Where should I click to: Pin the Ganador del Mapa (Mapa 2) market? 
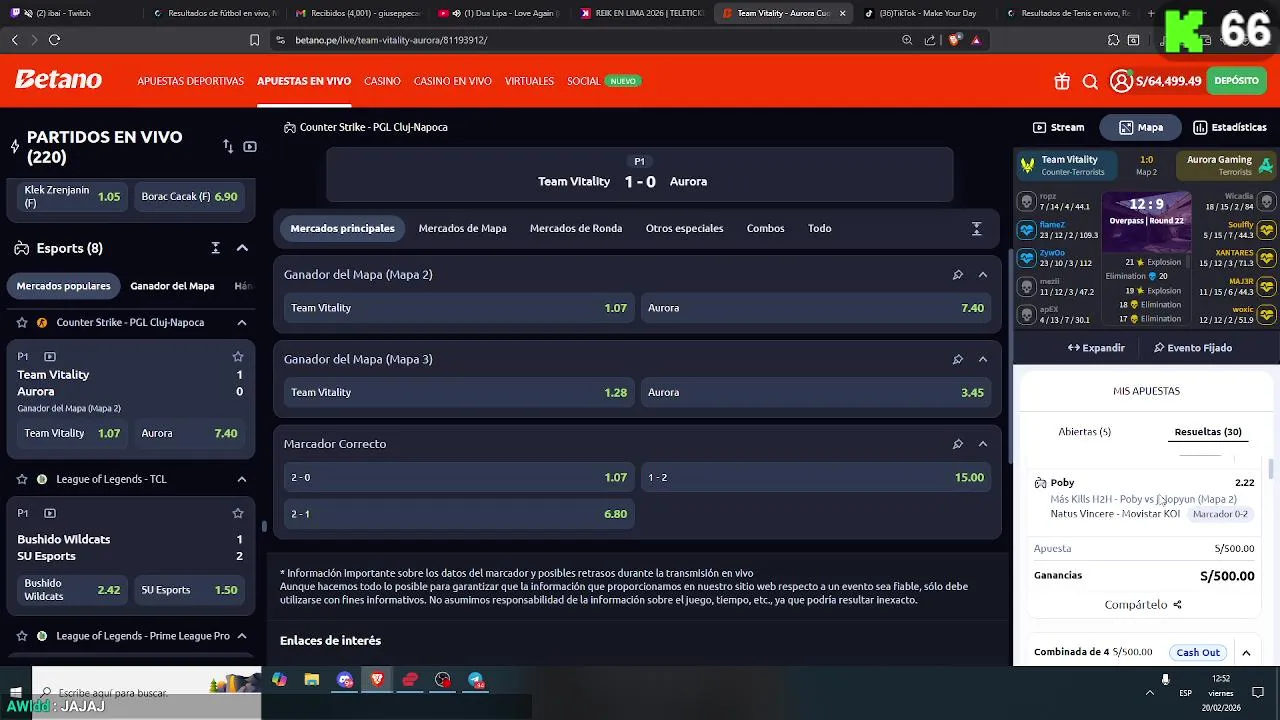957,275
